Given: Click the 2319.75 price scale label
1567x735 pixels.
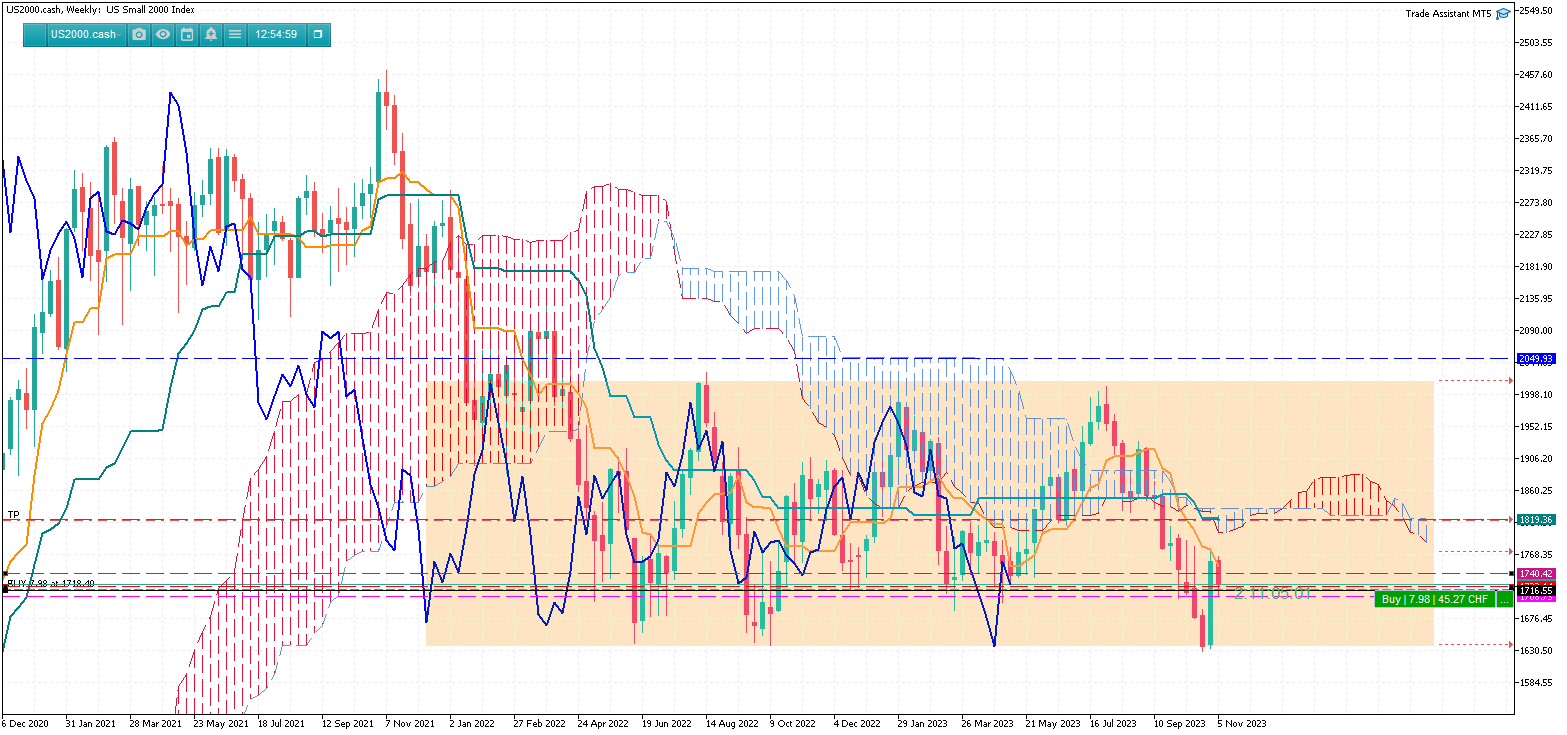Looking at the screenshot, I should pyautogui.click(x=1536, y=171).
